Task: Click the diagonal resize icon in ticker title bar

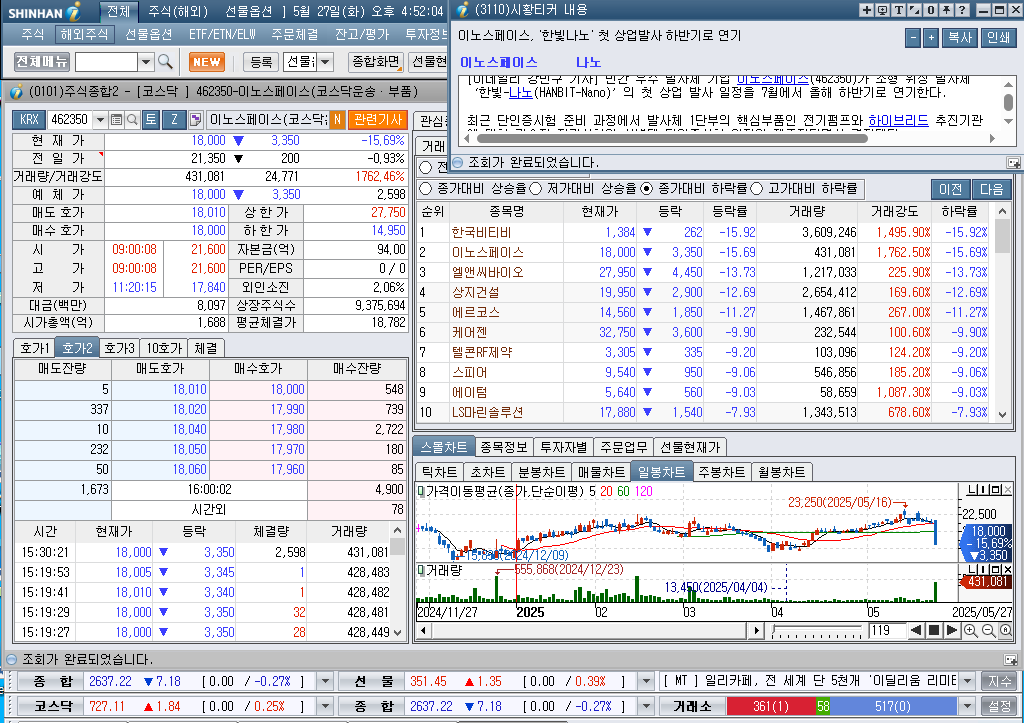Action: pyautogui.click(x=914, y=10)
